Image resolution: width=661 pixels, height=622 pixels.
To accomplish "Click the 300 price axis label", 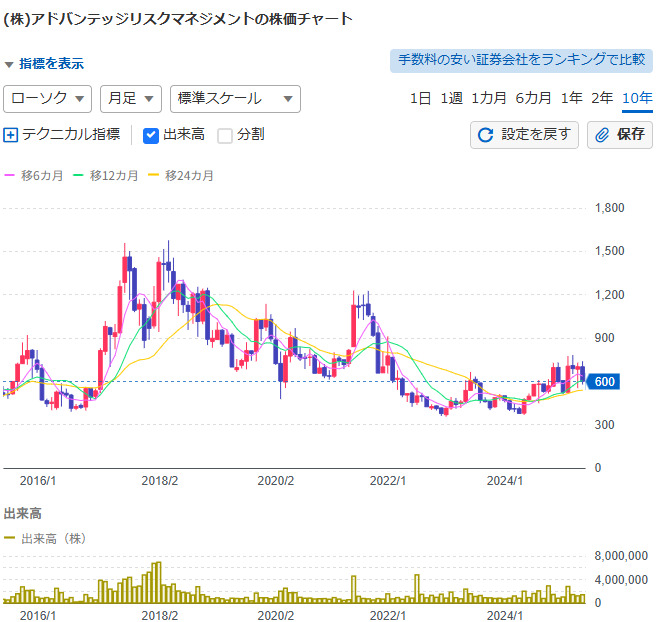I will [605, 425].
